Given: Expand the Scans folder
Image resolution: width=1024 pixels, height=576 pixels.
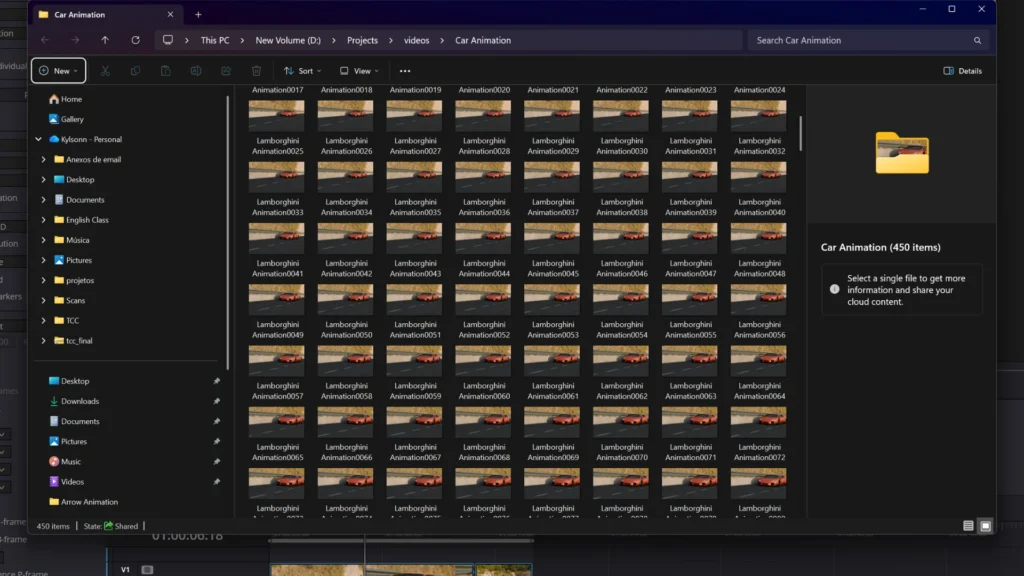Looking at the screenshot, I should click(x=44, y=300).
